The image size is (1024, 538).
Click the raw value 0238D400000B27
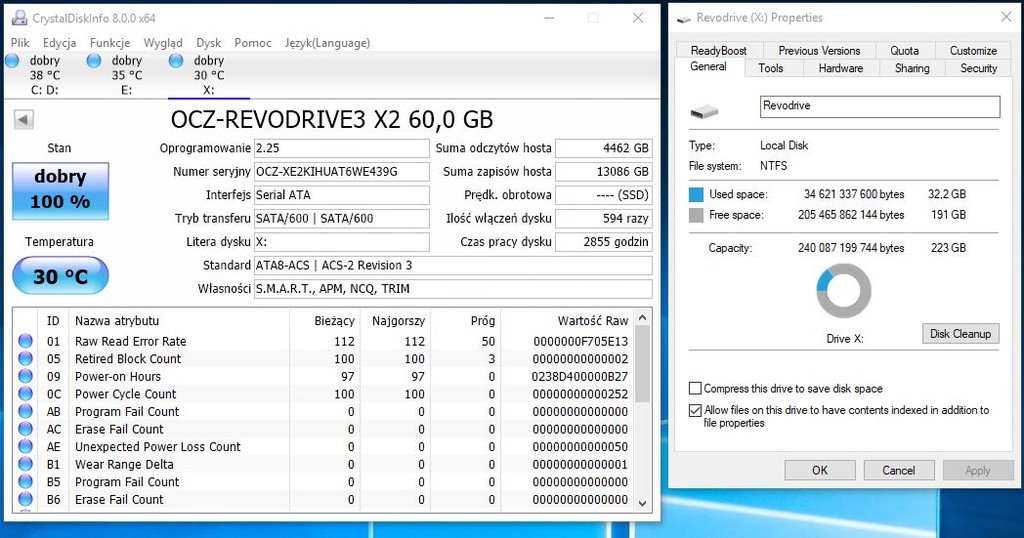579,377
